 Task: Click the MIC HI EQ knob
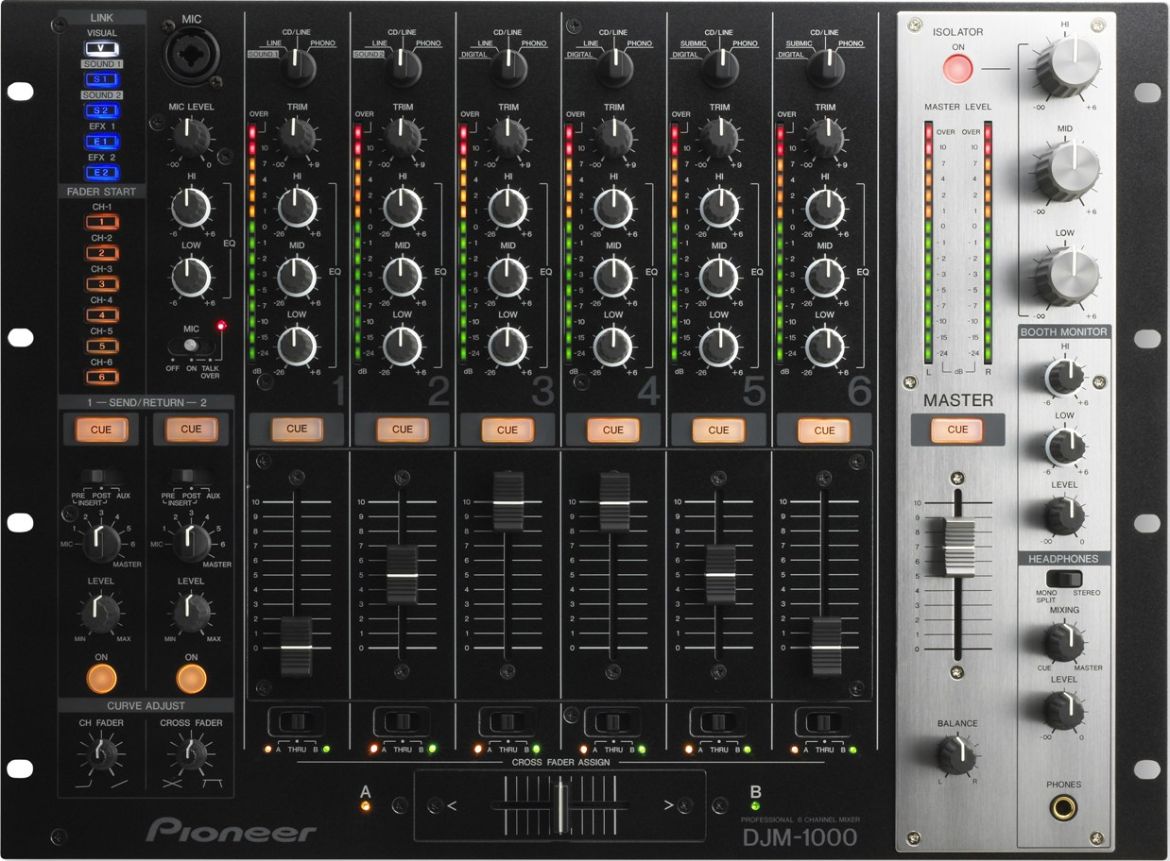pyautogui.click(x=191, y=207)
